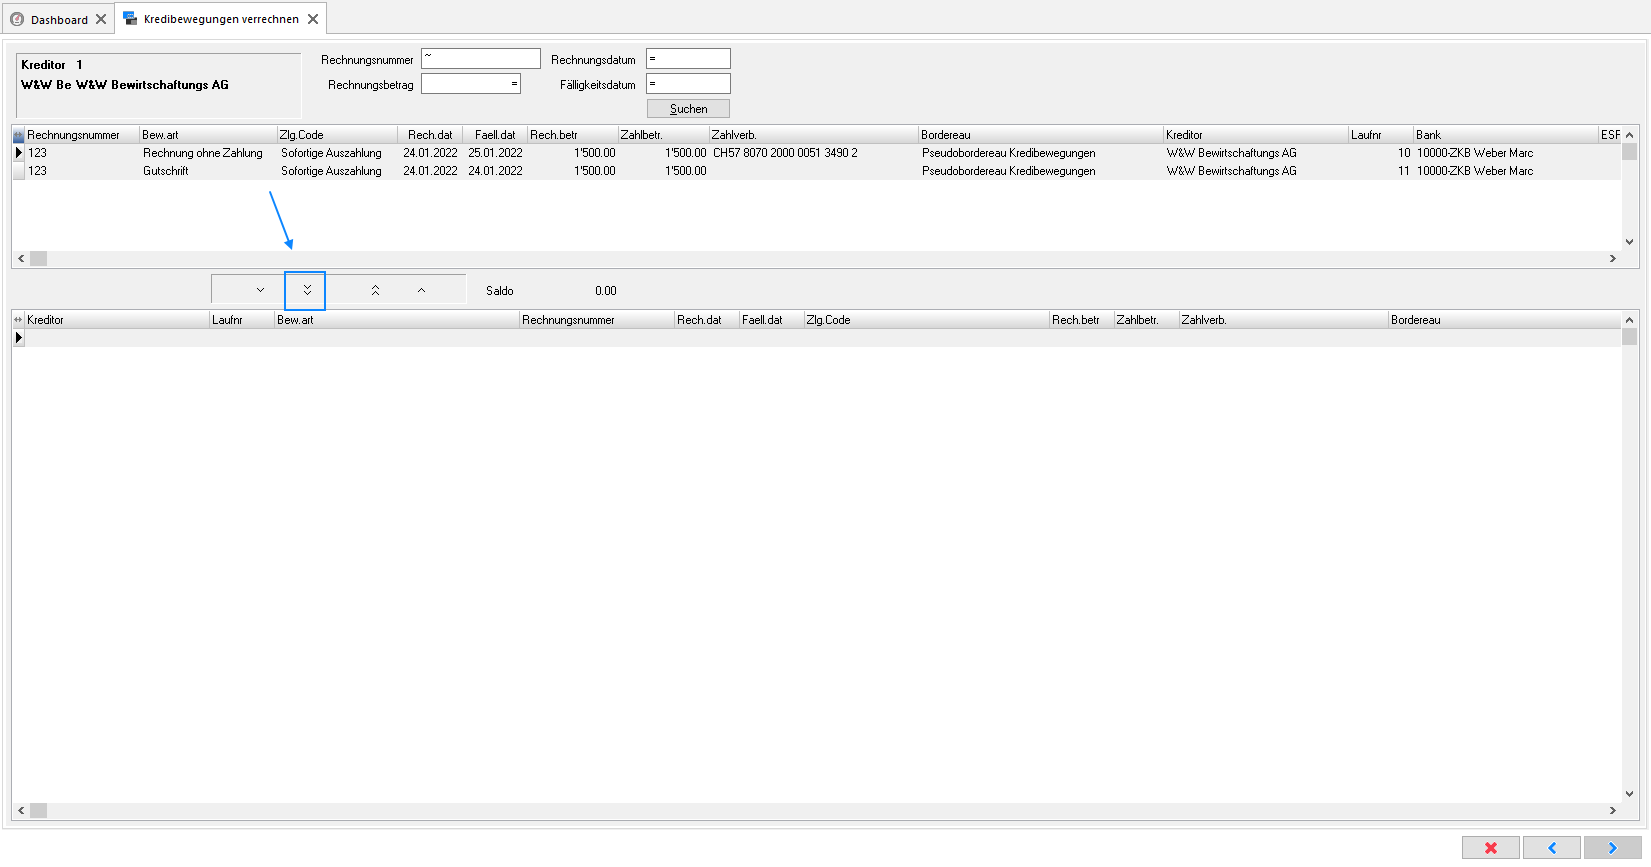Click the single down chevron transfer button
1651x867 pixels.
click(x=260, y=290)
